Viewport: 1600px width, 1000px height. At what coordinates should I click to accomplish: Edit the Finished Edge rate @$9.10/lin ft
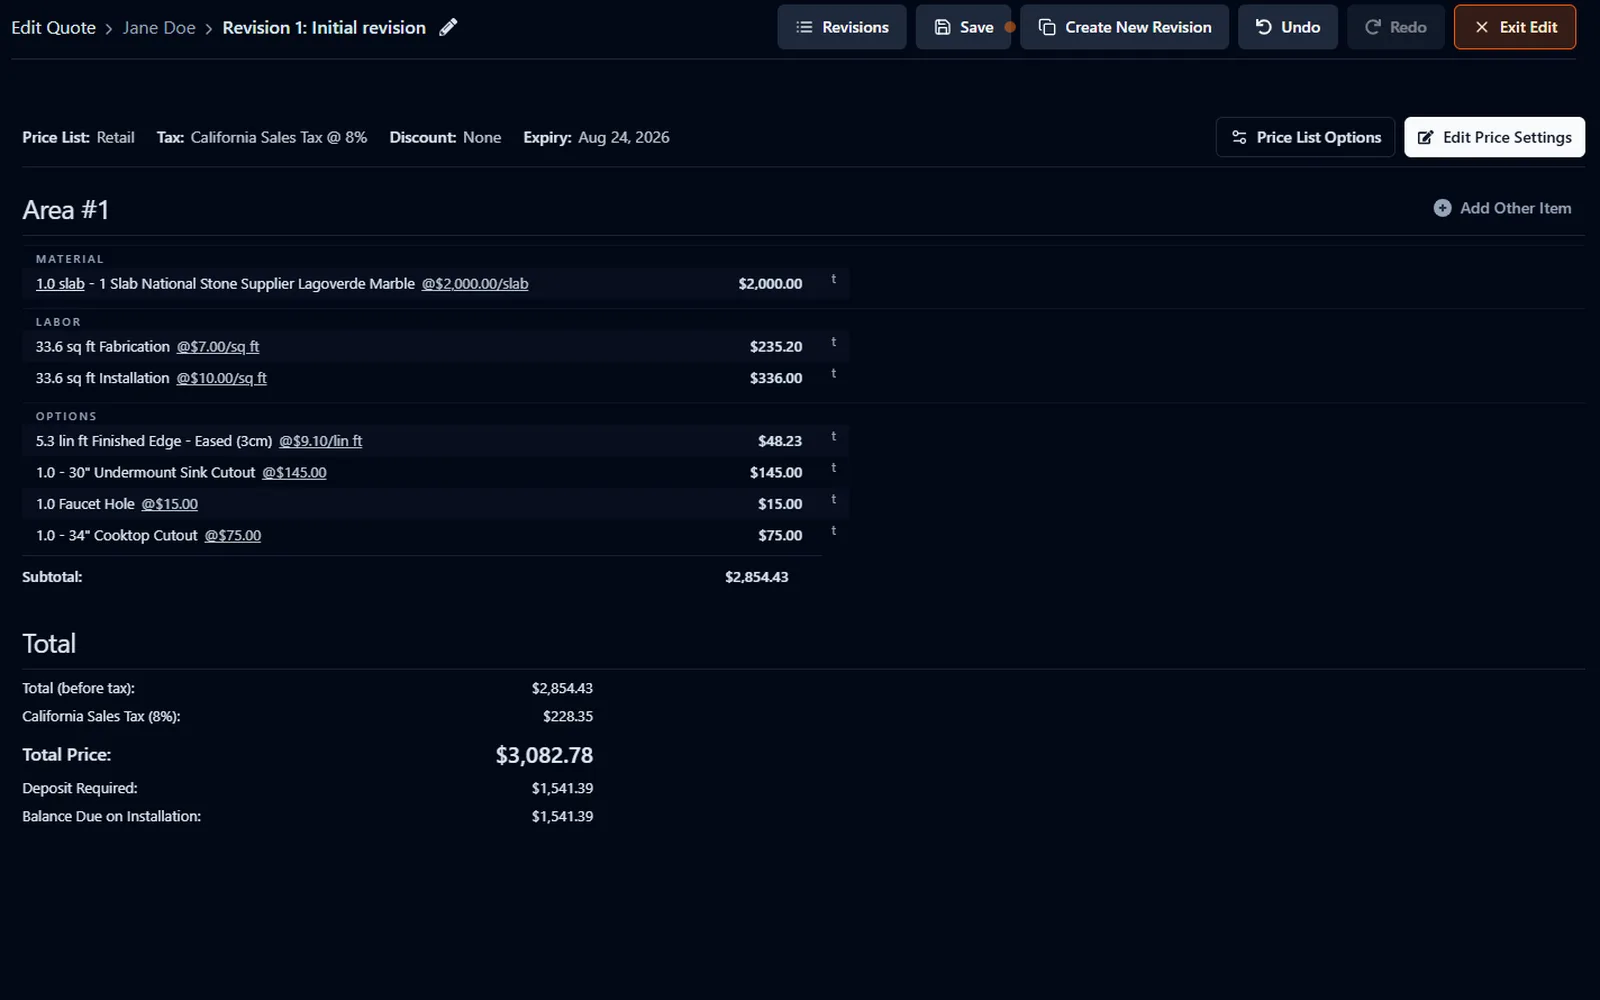pos(321,441)
